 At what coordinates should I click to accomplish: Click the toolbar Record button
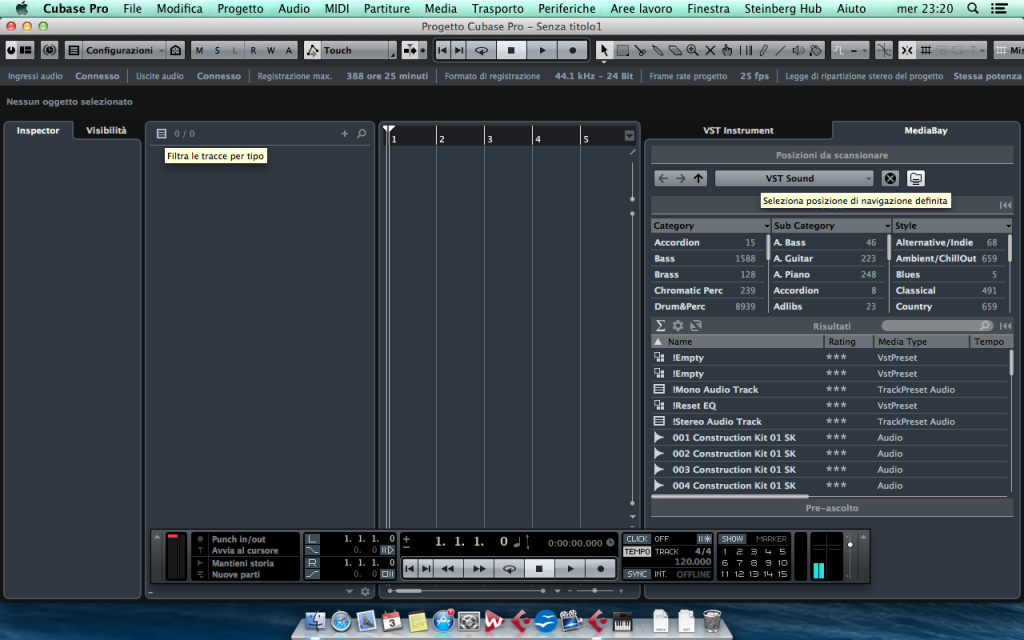[x=573, y=50]
